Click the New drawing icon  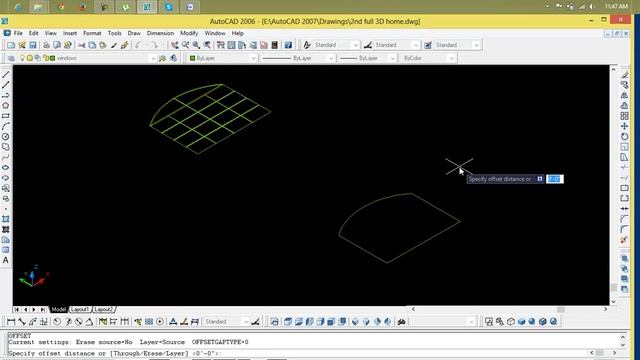pos(11,45)
